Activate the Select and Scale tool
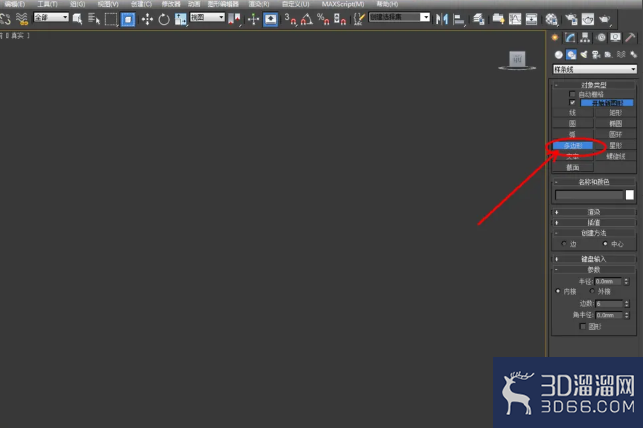The height and width of the screenshot is (428, 643). (180, 19)
